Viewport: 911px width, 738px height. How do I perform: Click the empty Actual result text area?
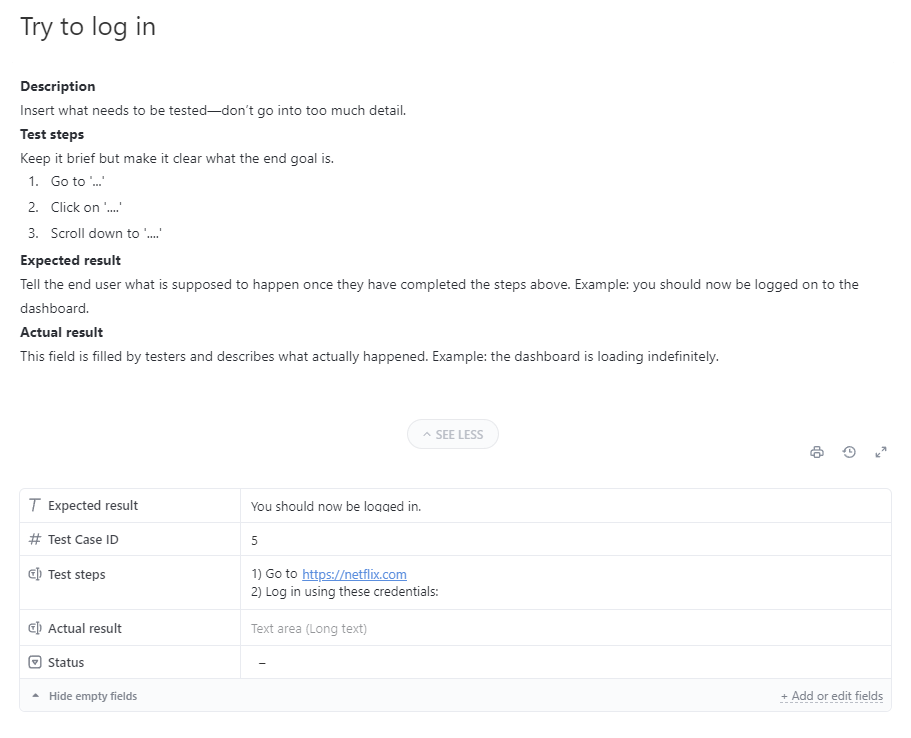point(310,628)
